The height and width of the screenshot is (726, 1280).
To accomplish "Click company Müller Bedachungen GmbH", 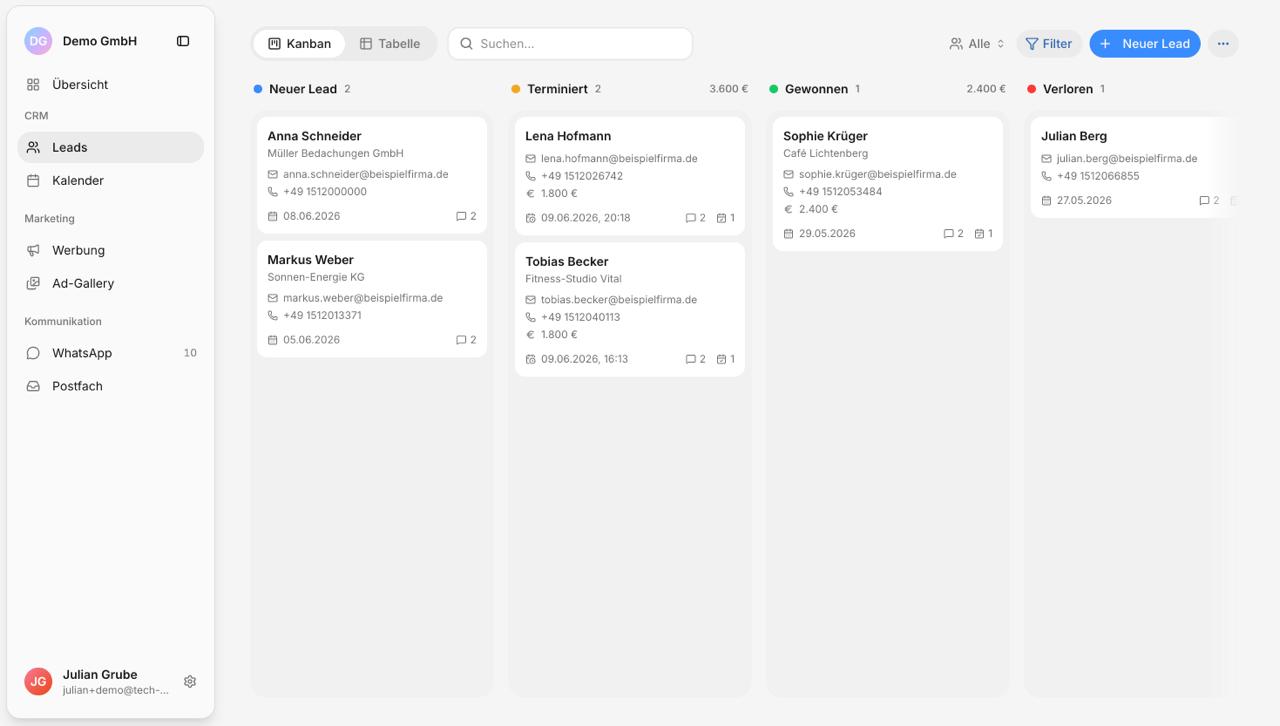I will pyautogui.click(x=335, y=154).
